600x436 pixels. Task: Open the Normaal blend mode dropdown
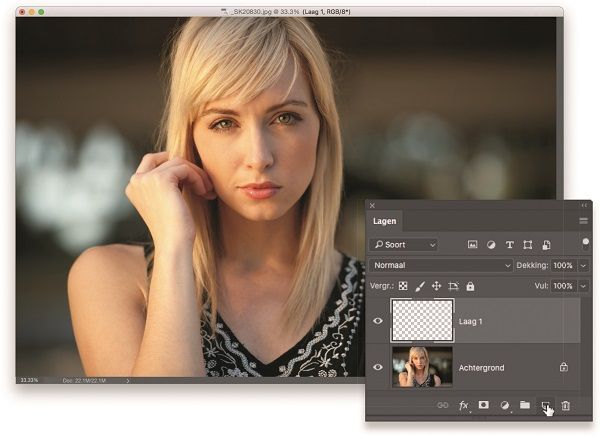[441, 265]
